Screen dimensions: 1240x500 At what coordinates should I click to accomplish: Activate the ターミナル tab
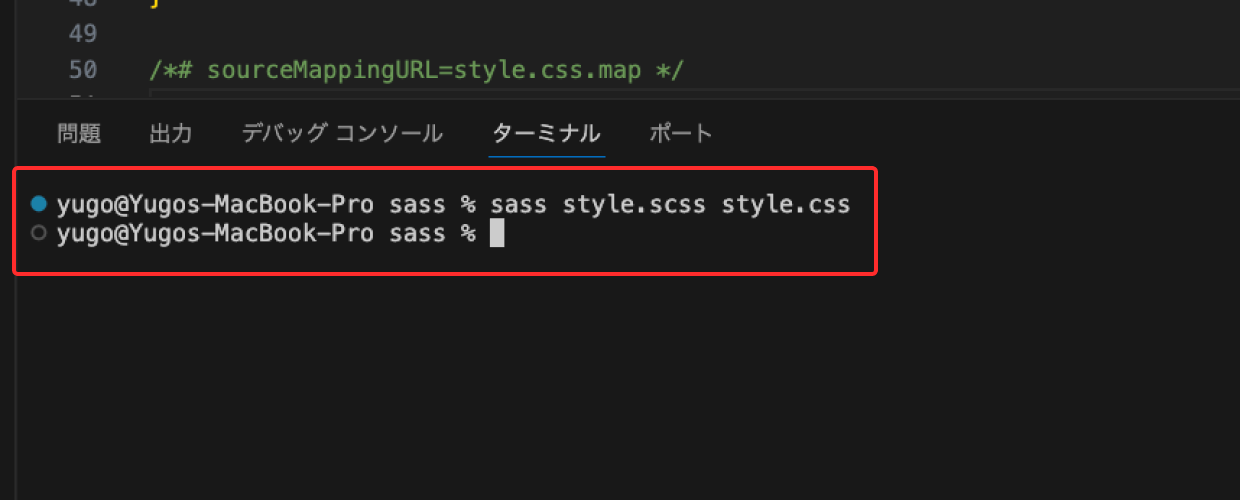546,133
